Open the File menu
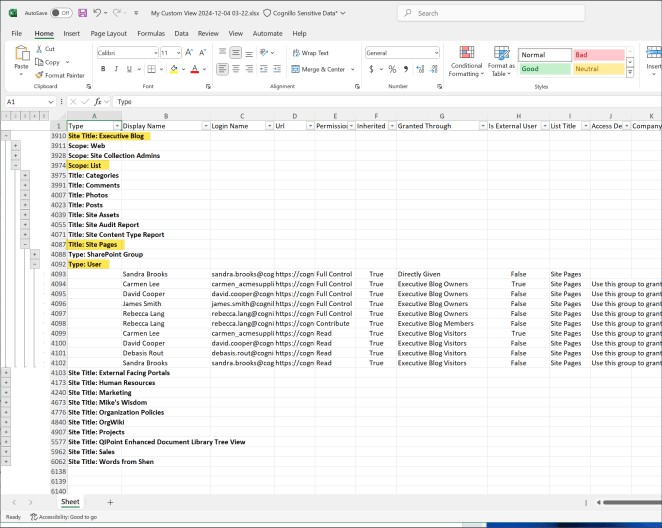 tap(17, 33)
